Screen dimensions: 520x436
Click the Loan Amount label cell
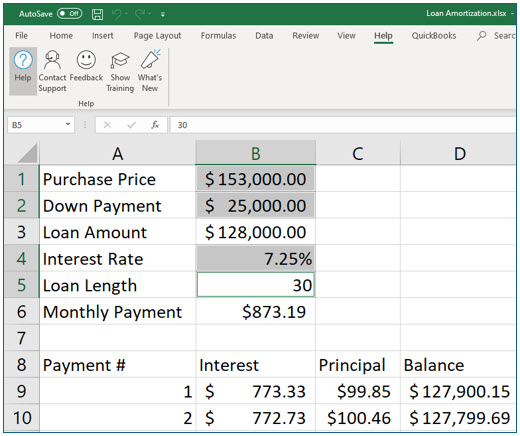pos(118,232)
